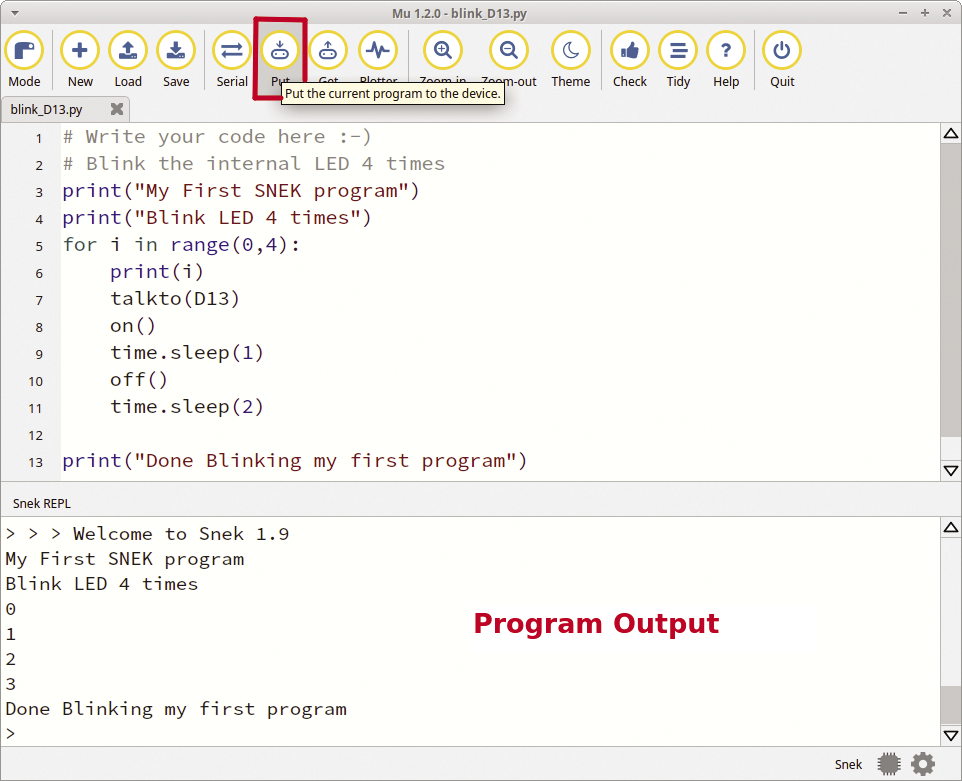Zoom out the editor text

(509, 60)
